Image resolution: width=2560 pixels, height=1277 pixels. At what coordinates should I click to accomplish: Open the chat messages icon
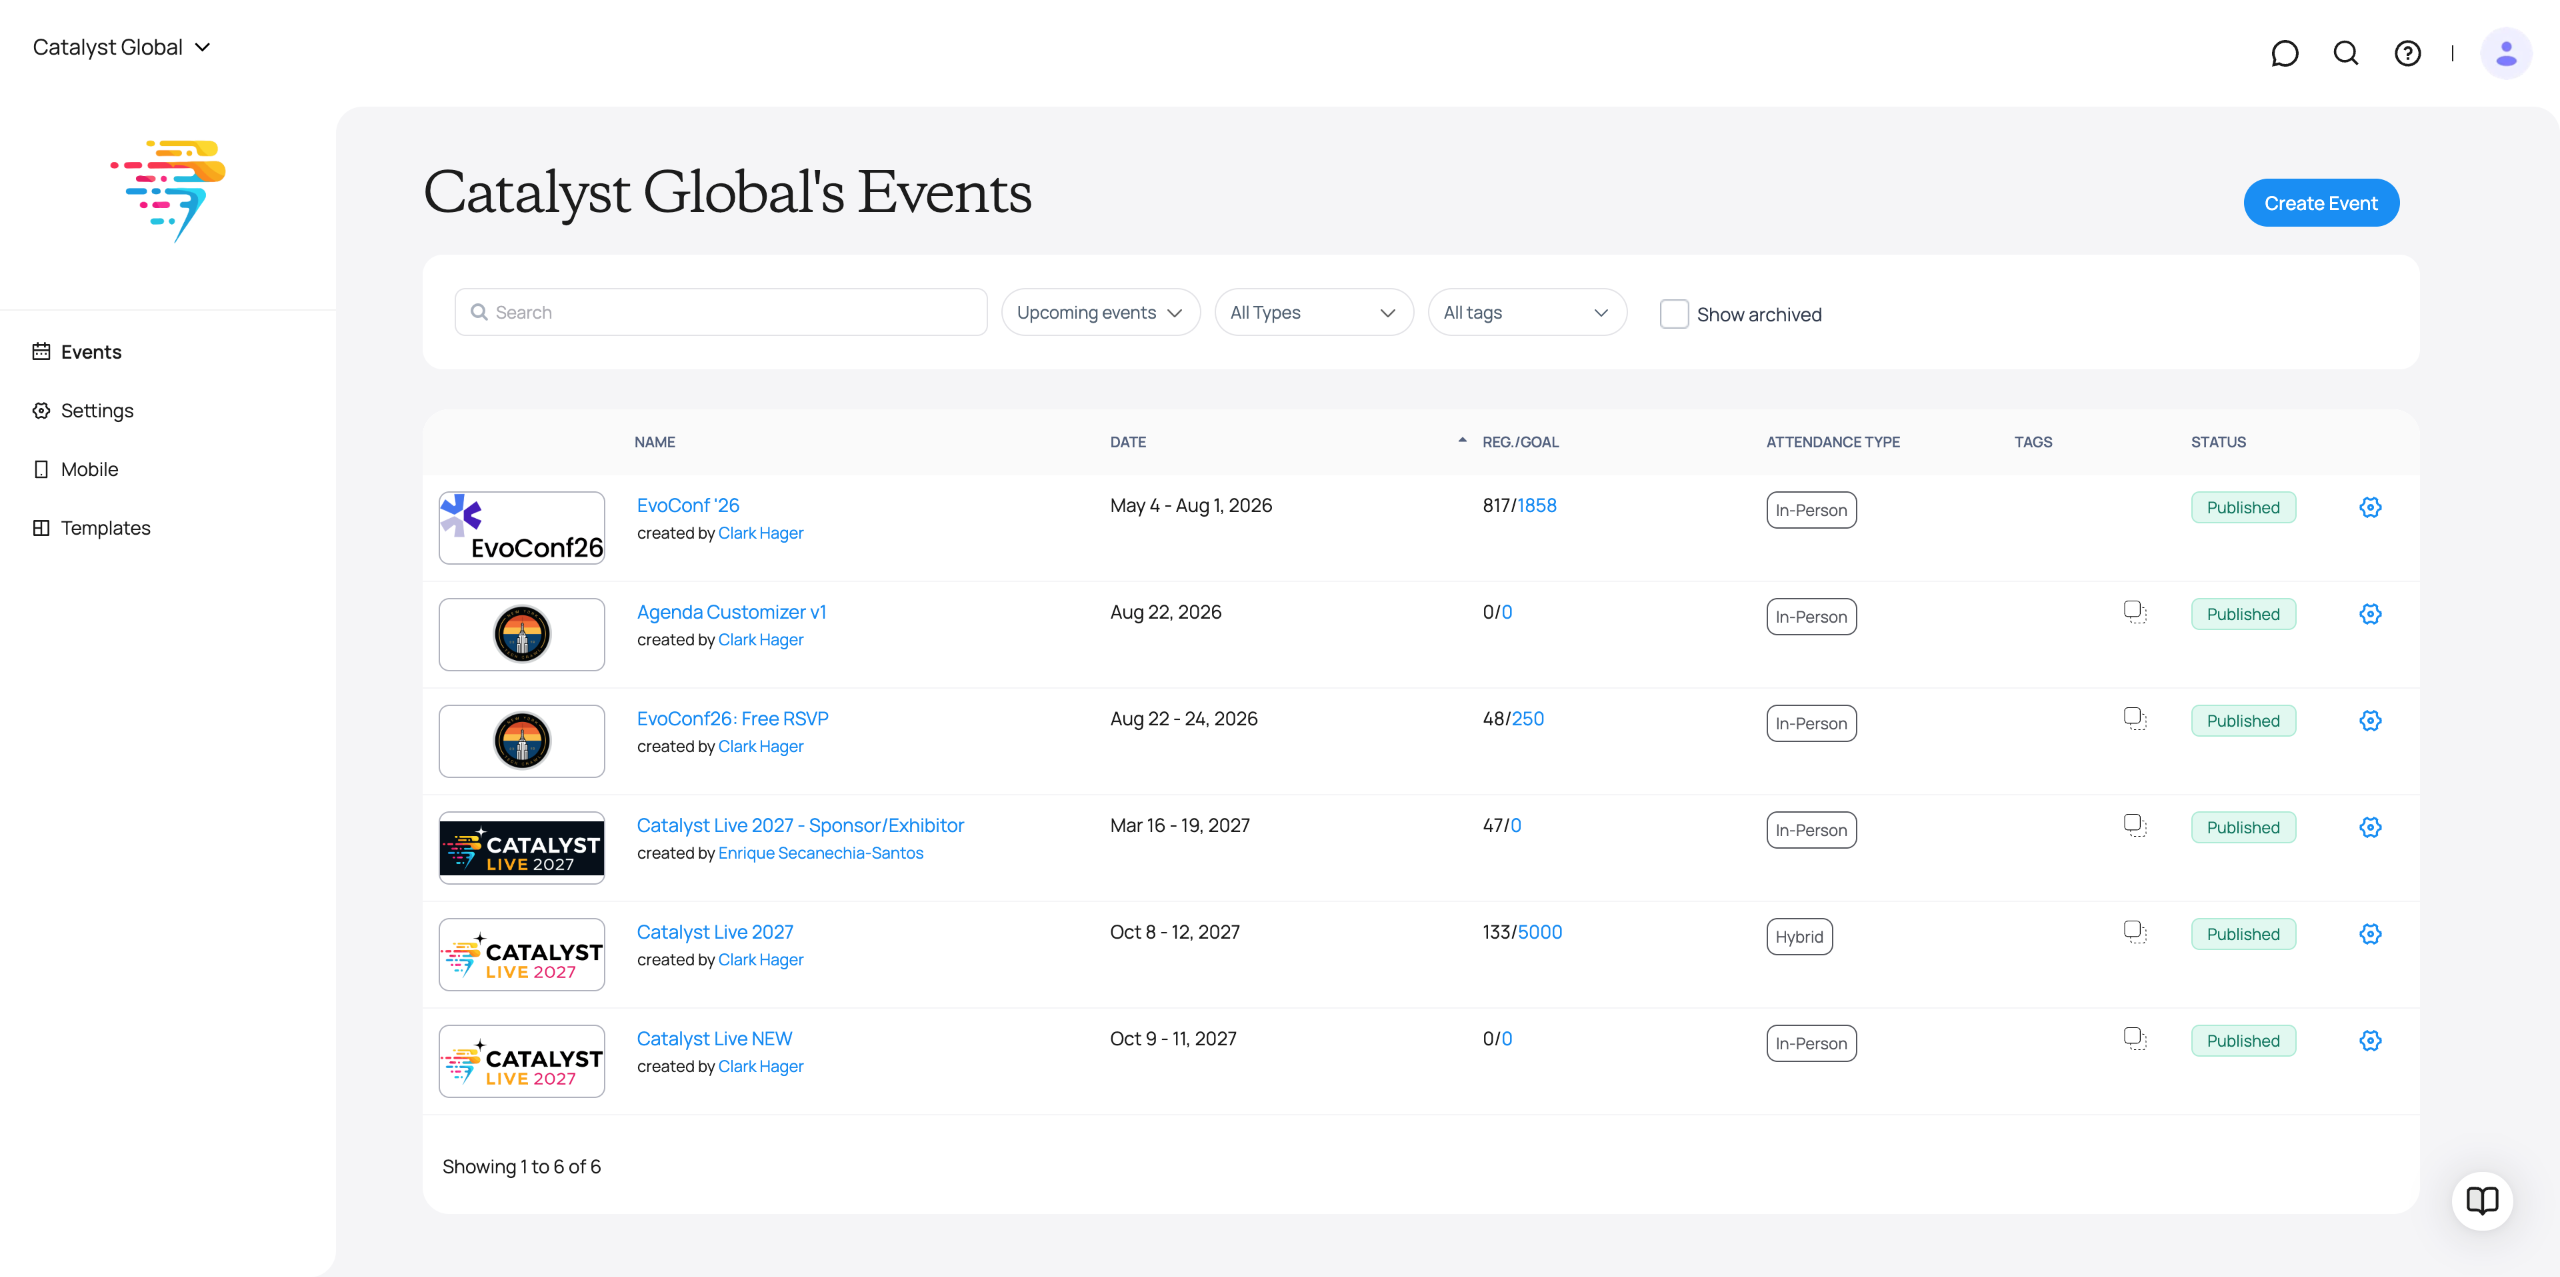2284,53
